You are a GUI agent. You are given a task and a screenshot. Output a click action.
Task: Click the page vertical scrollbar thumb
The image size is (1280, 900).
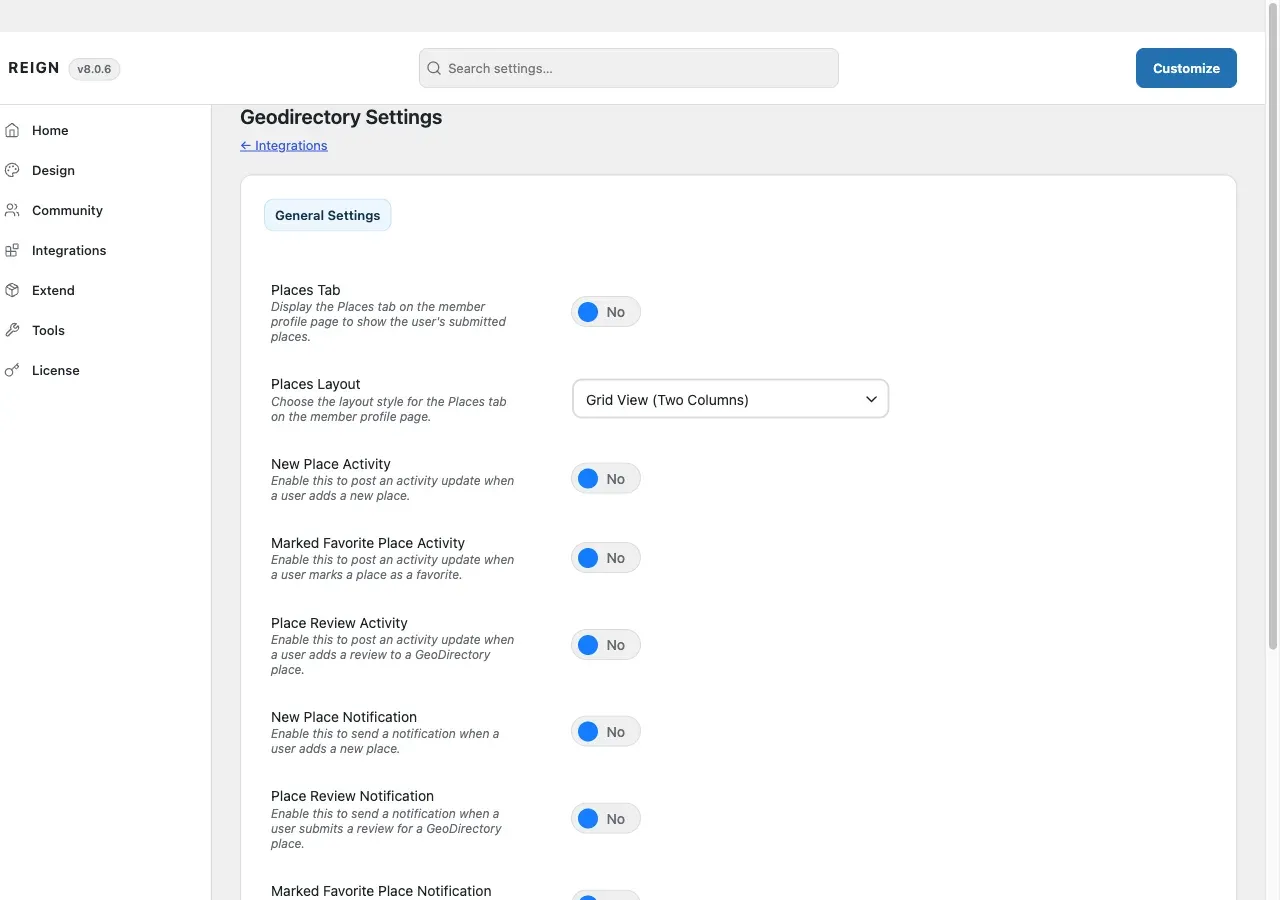click(x=1273, y=325)
